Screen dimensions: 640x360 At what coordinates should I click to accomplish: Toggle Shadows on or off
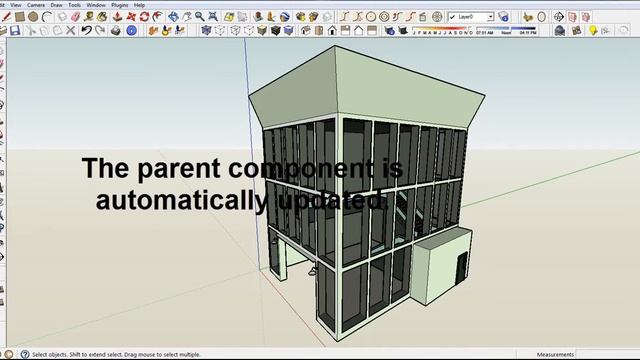tap(403, 31)
